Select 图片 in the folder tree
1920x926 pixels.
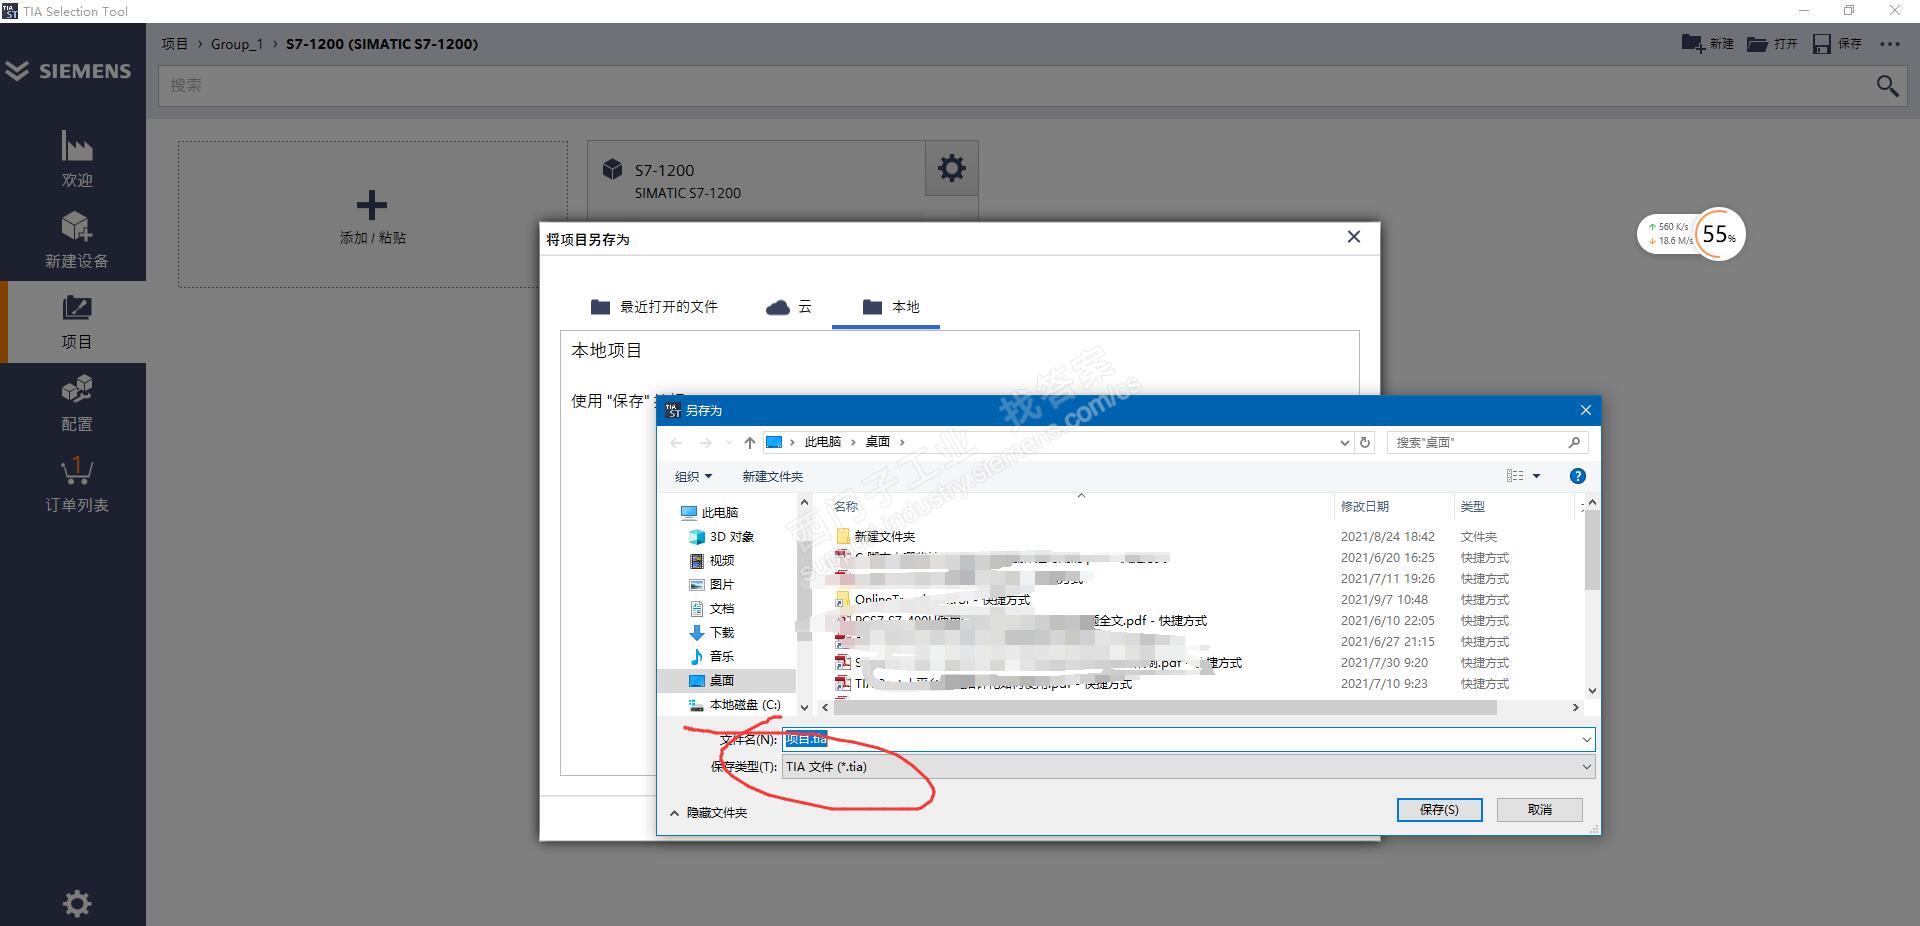[712, 585]
